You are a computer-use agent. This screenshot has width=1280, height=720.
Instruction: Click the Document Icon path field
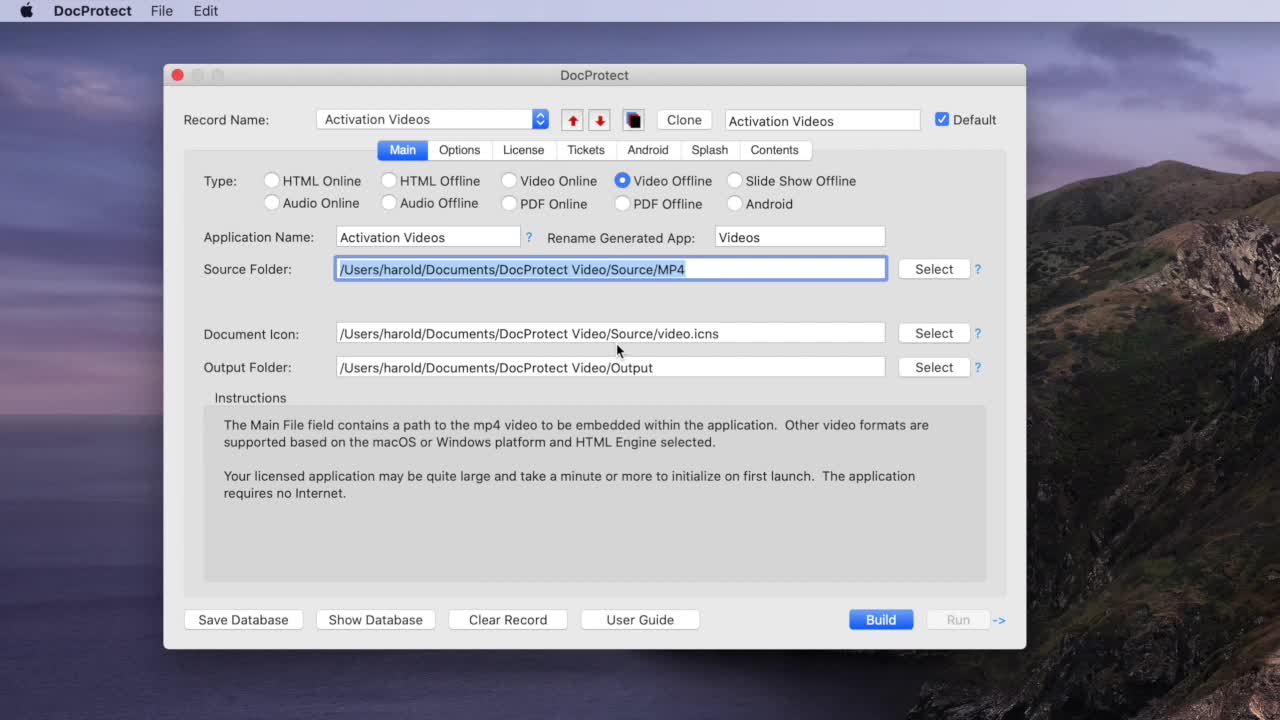point(611,333)
